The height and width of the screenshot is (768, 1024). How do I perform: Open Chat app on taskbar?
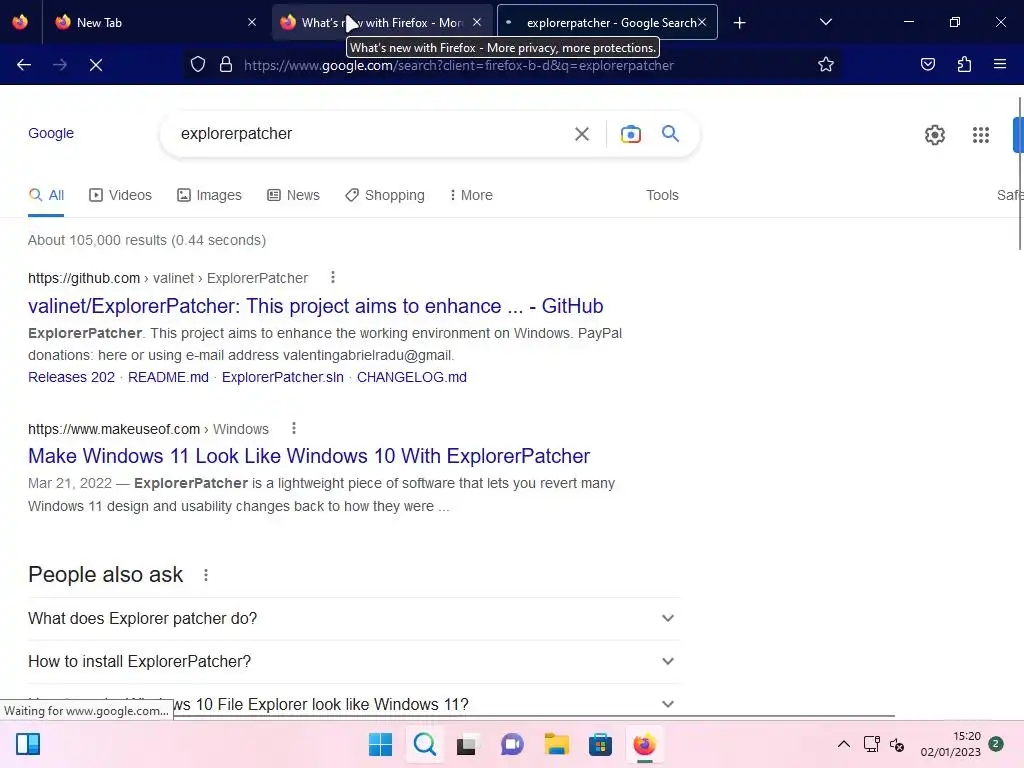coord(512,744)
